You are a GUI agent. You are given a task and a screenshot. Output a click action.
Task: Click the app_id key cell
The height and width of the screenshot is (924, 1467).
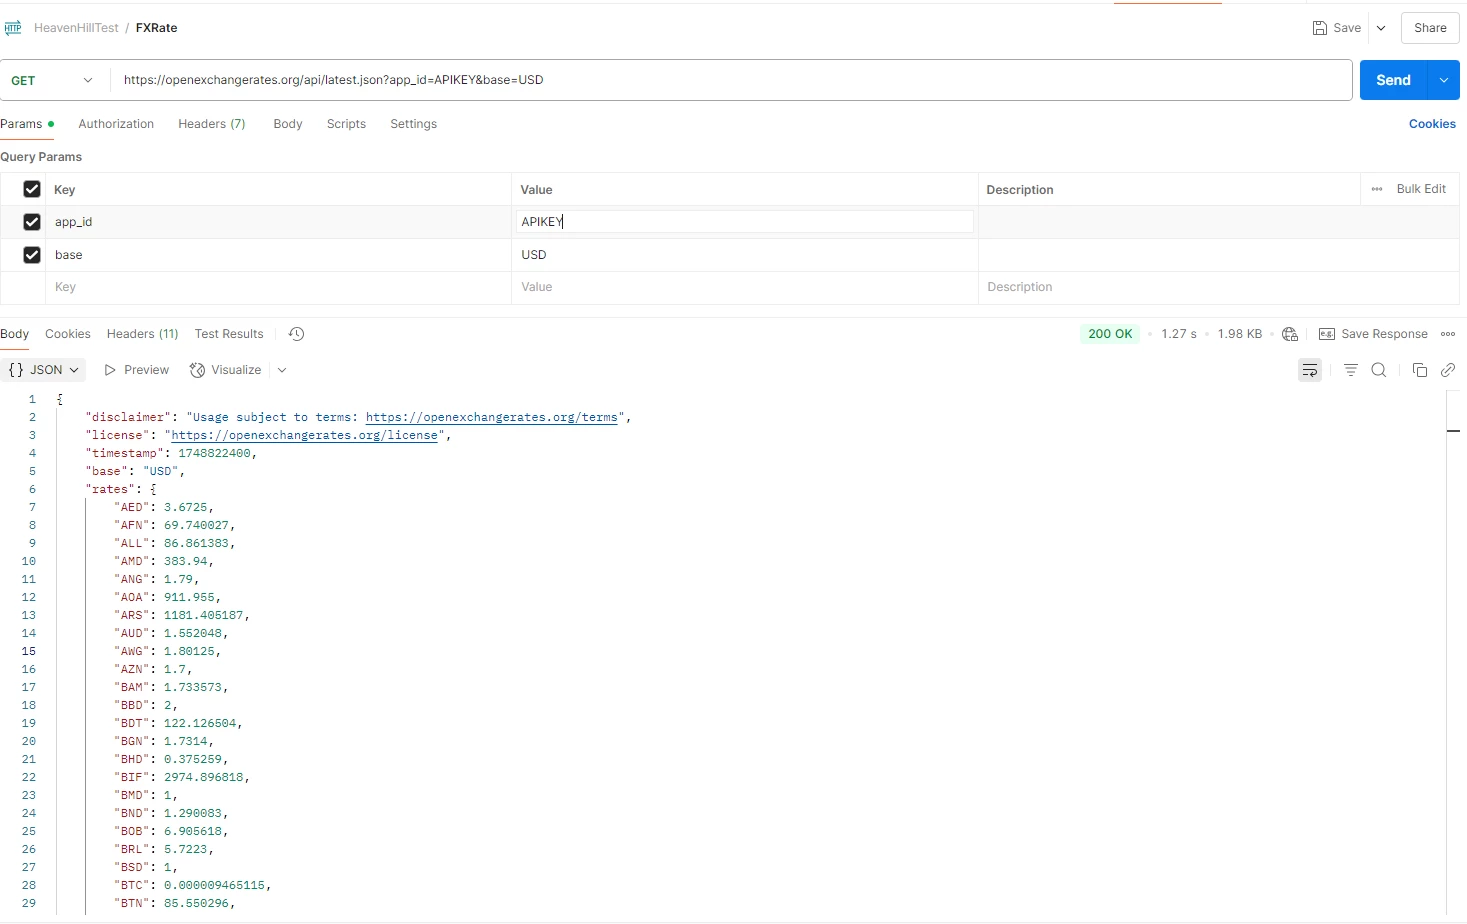(278, 222)
